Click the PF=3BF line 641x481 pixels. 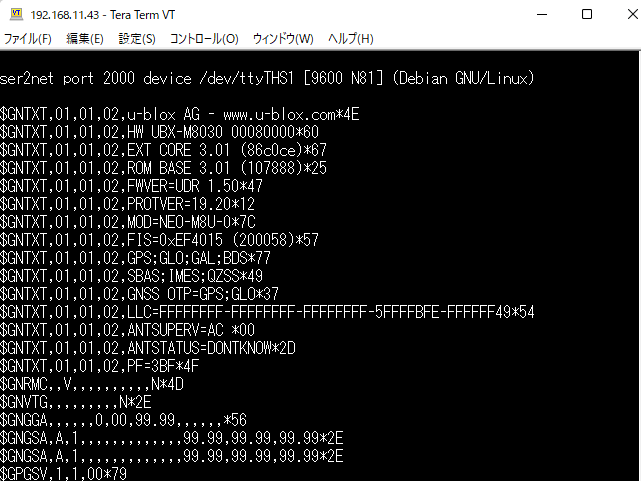(99, 366)
